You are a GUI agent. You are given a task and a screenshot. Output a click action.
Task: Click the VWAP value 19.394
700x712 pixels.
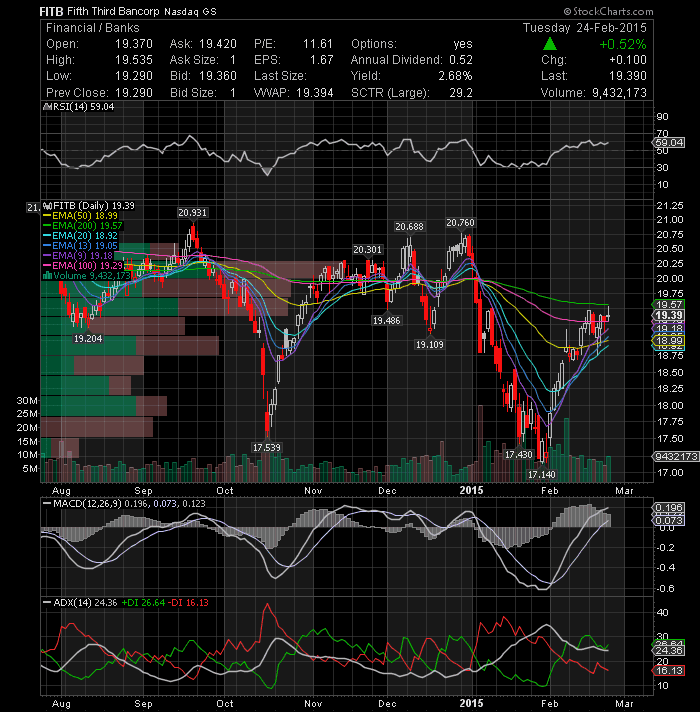coord(315,93)
